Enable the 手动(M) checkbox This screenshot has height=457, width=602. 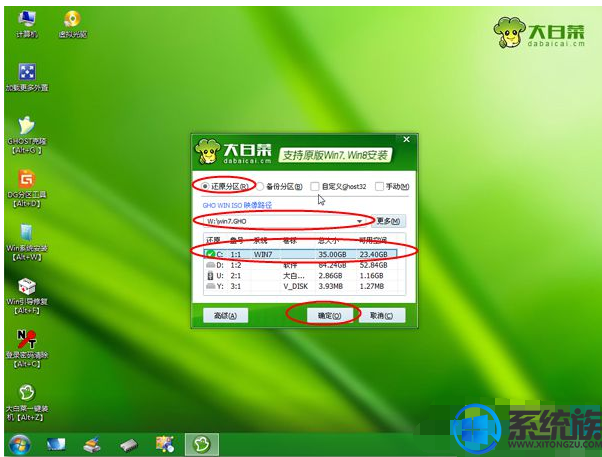tap(379, 187)
